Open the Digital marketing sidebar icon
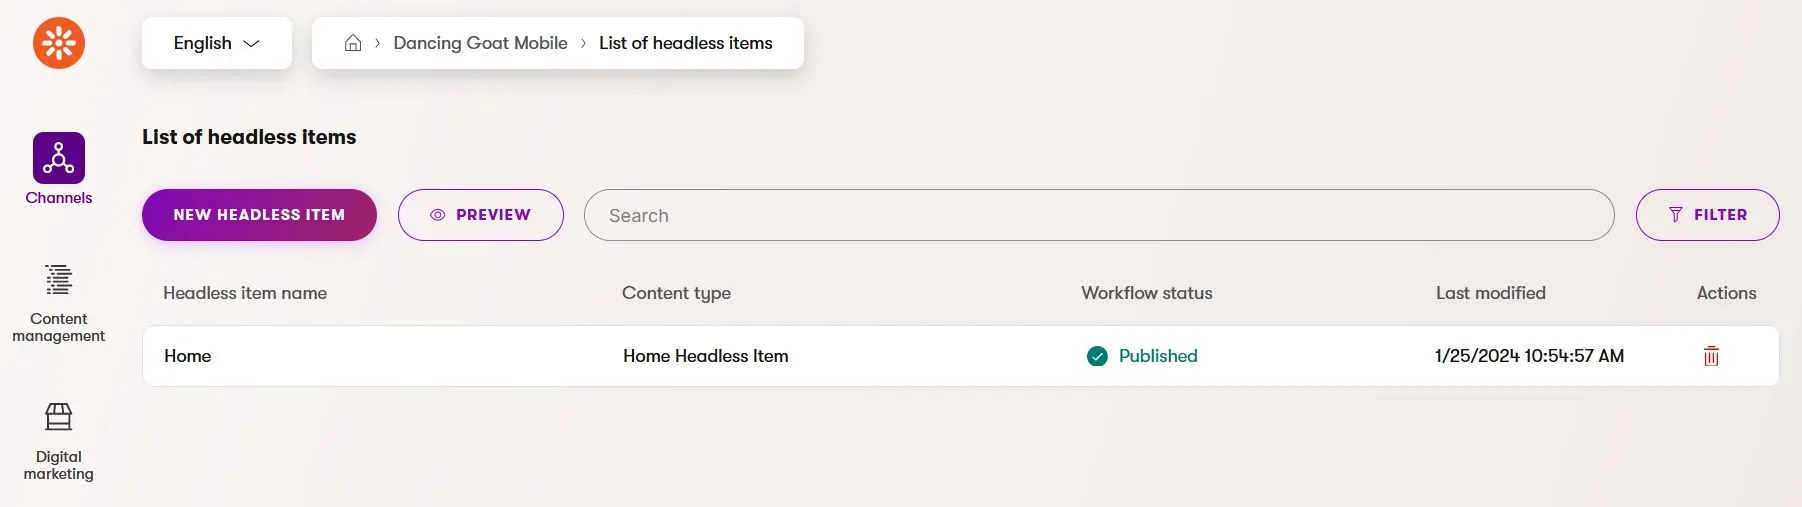 (59, 416)
